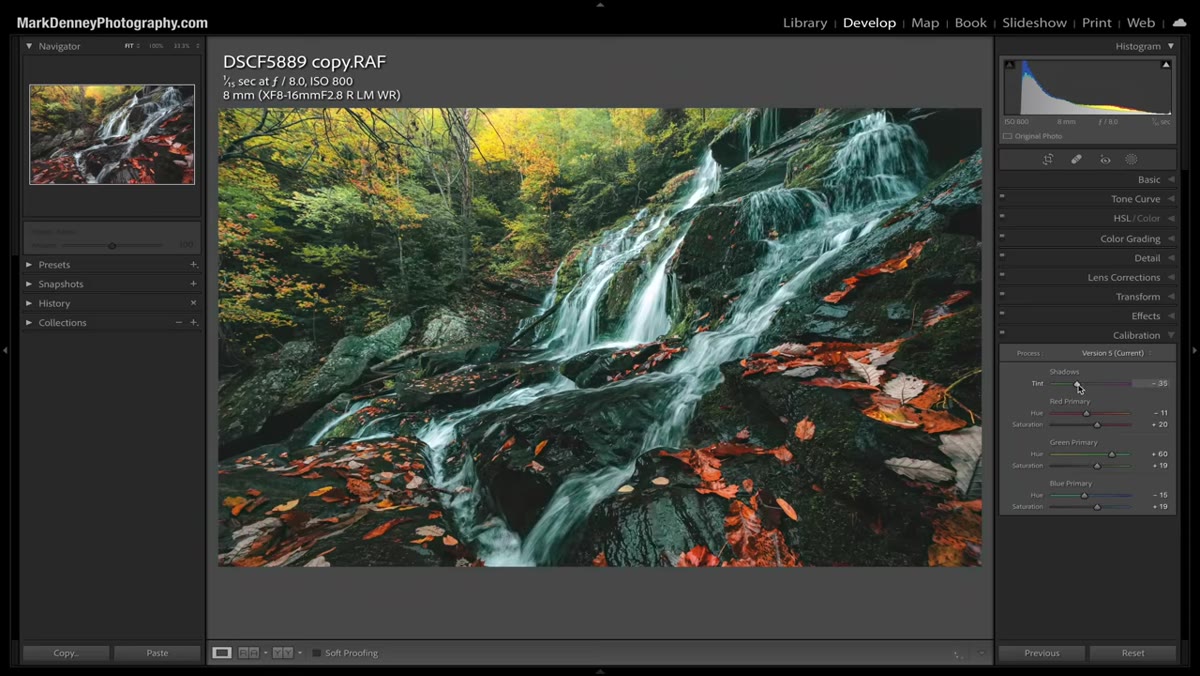Click the Reset button
1200x676 pixels.
pos(1133,653)
